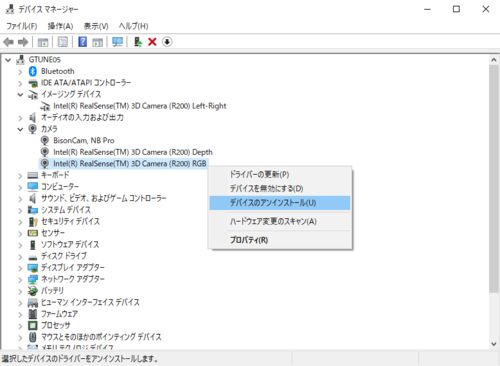Expand the システム デバイス category chevron
Image resolution: width=500 pixels, height=366 pixels.
[x=20, y=210]
